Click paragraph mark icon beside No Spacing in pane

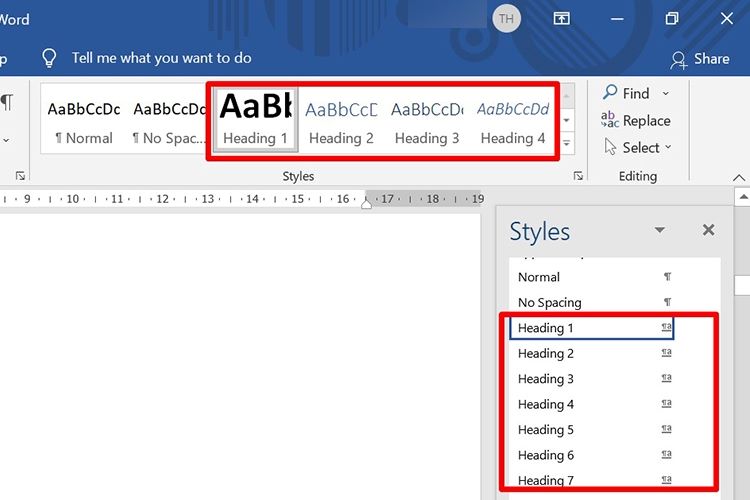667,302
